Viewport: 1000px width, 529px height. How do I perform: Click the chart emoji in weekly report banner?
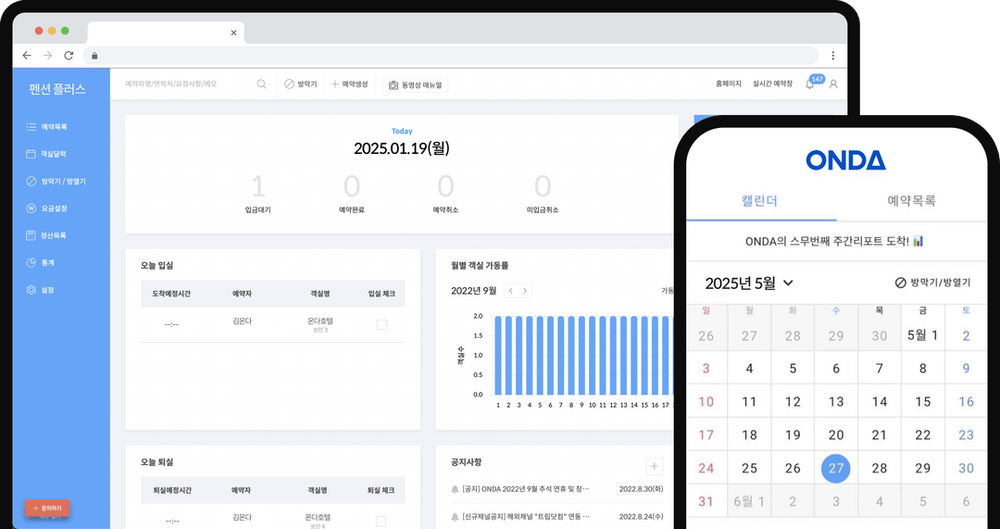point(918,241)
